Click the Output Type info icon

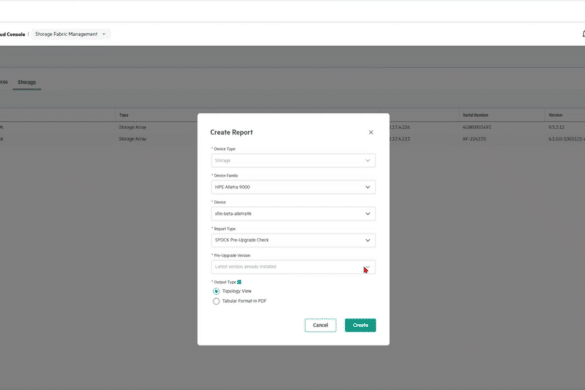[239, 282]
